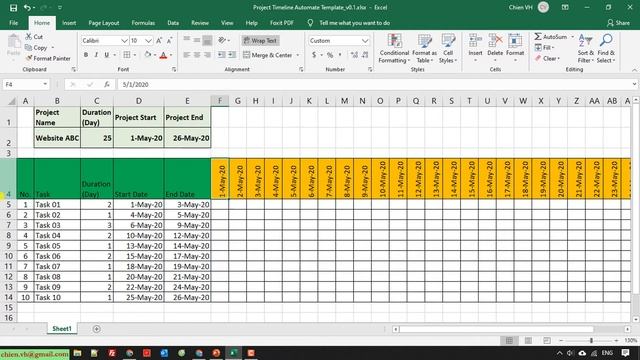
Task: Open Format as Table gallery
Action: [x=424, y=49]
